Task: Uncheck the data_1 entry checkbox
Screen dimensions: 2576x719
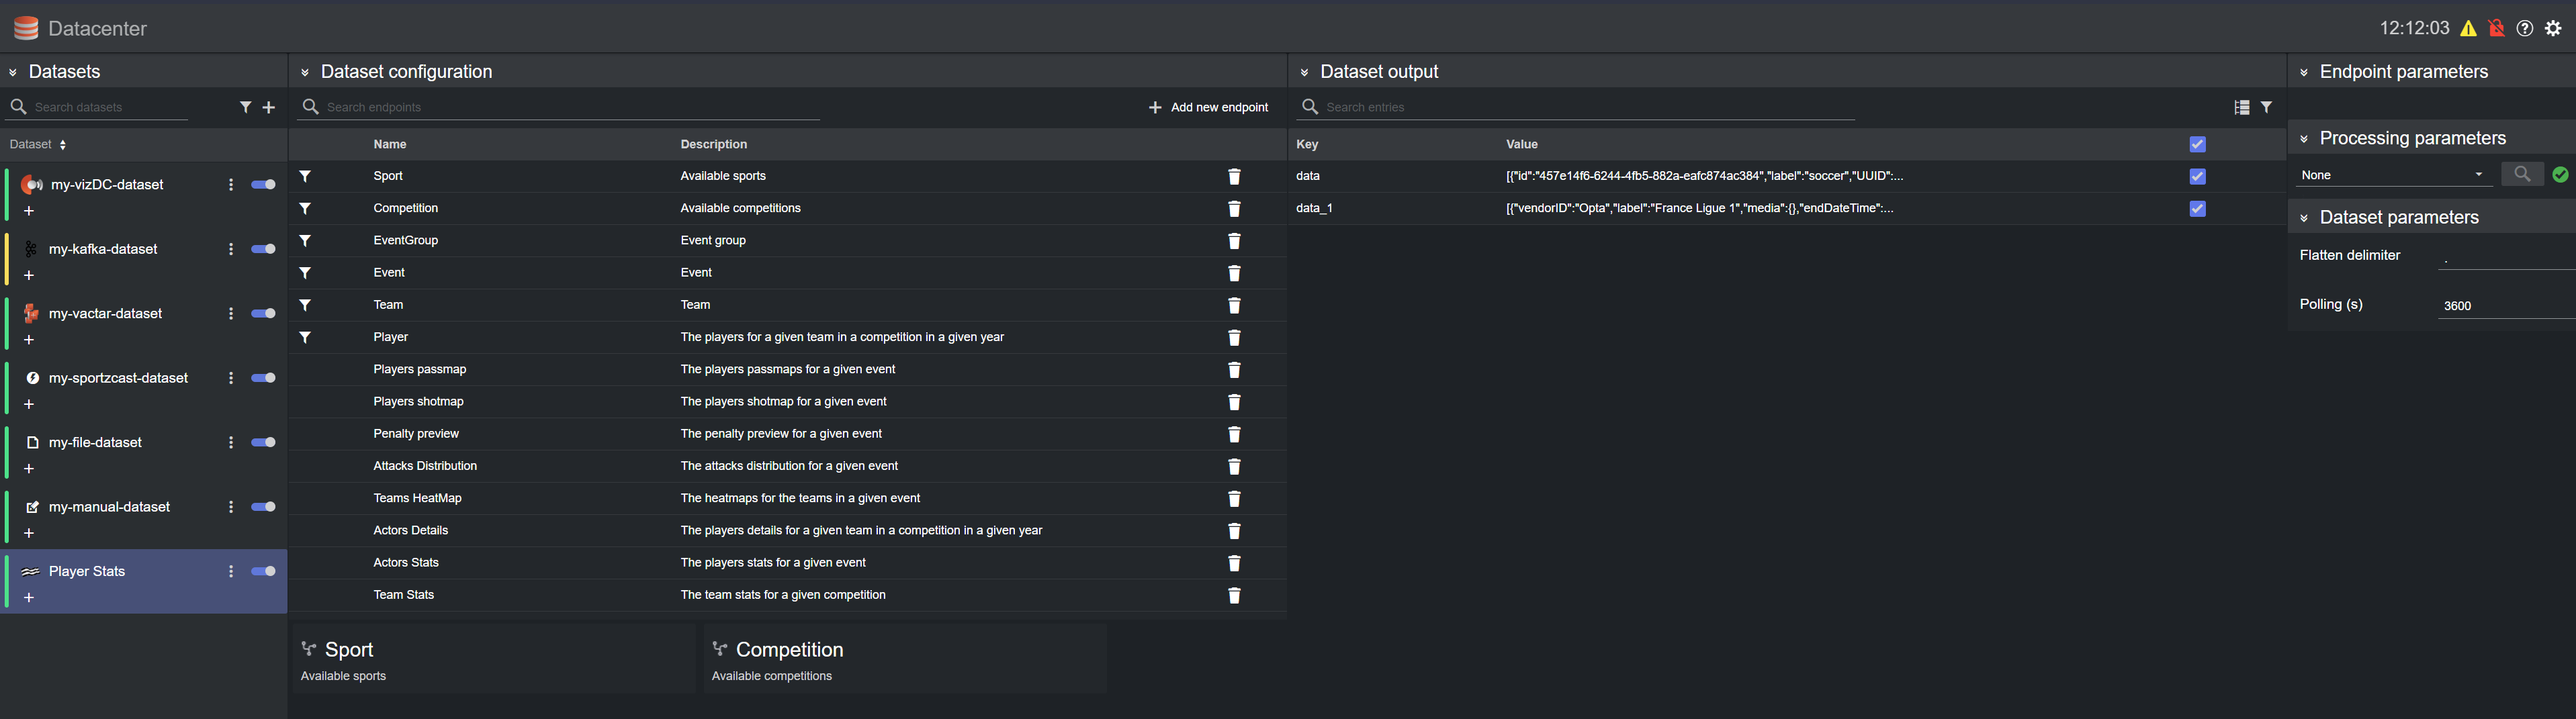Action: pos(2197,209)
